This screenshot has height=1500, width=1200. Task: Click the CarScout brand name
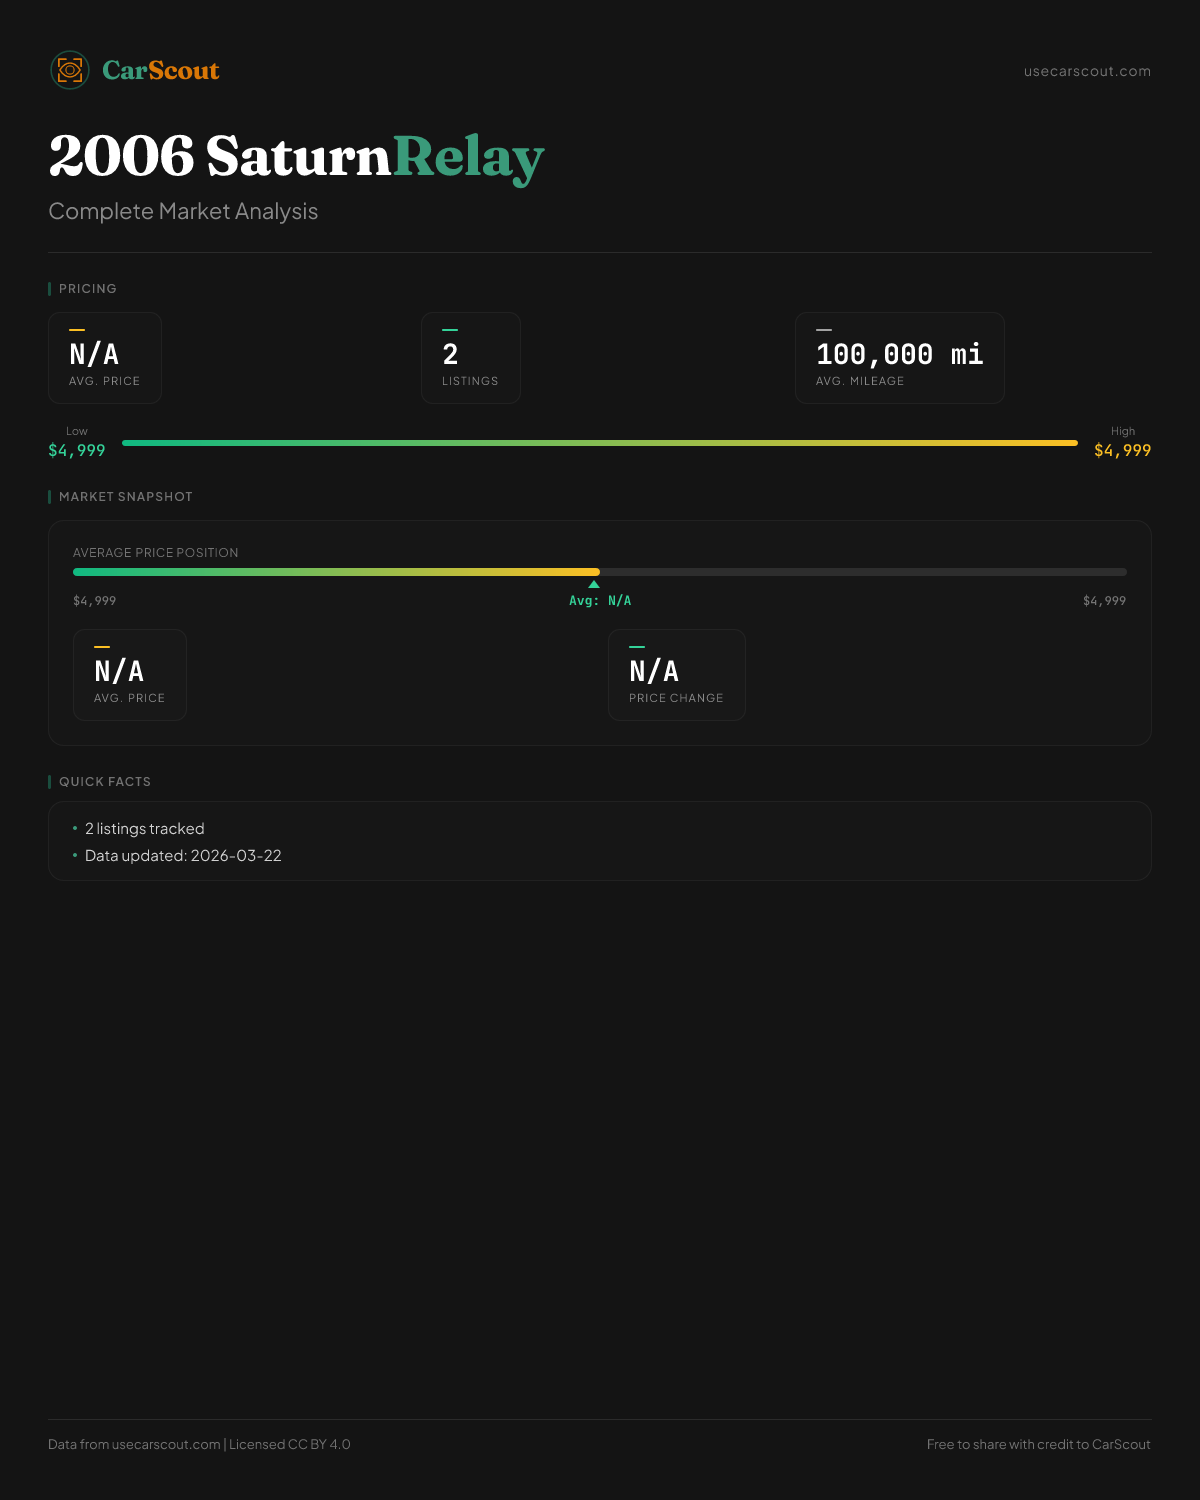[161, 71]
